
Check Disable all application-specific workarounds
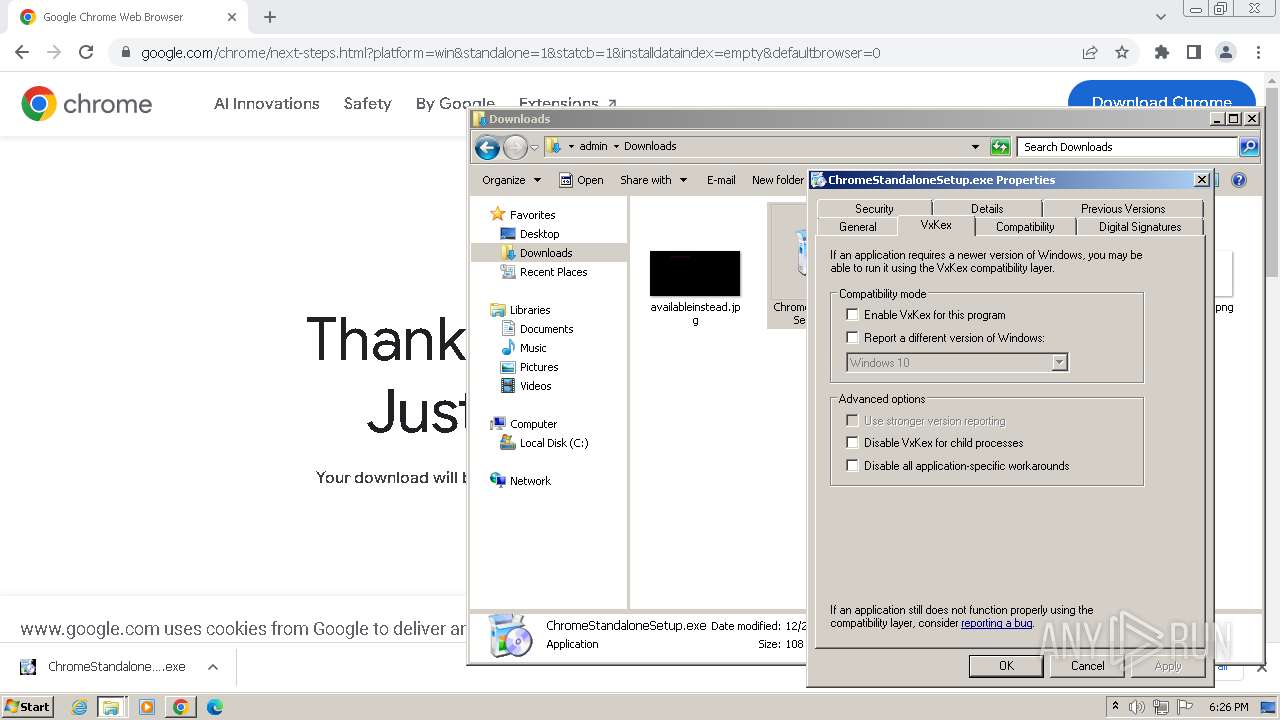point(853,466)
